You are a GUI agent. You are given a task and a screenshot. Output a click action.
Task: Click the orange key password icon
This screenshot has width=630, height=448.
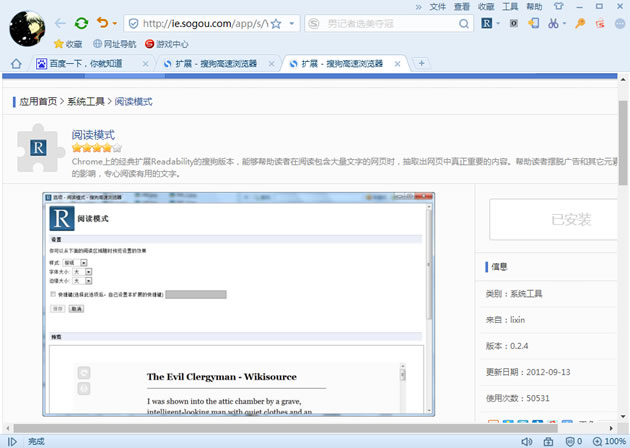pos(580,23)
